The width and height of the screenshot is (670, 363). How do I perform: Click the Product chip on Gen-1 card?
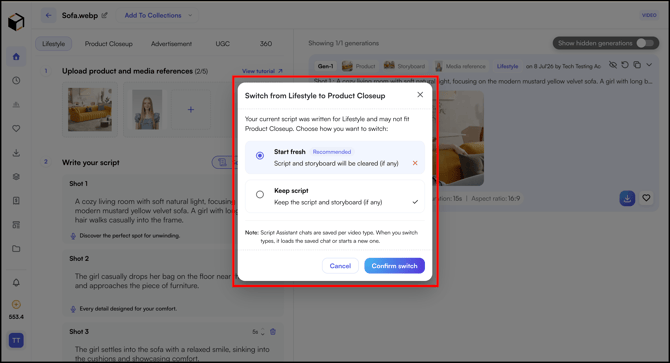359,66
